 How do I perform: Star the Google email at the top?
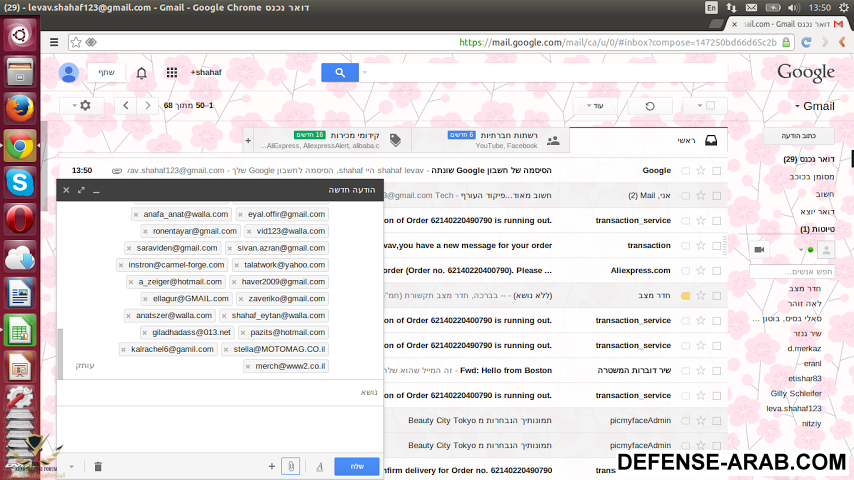tap(700, 171)
